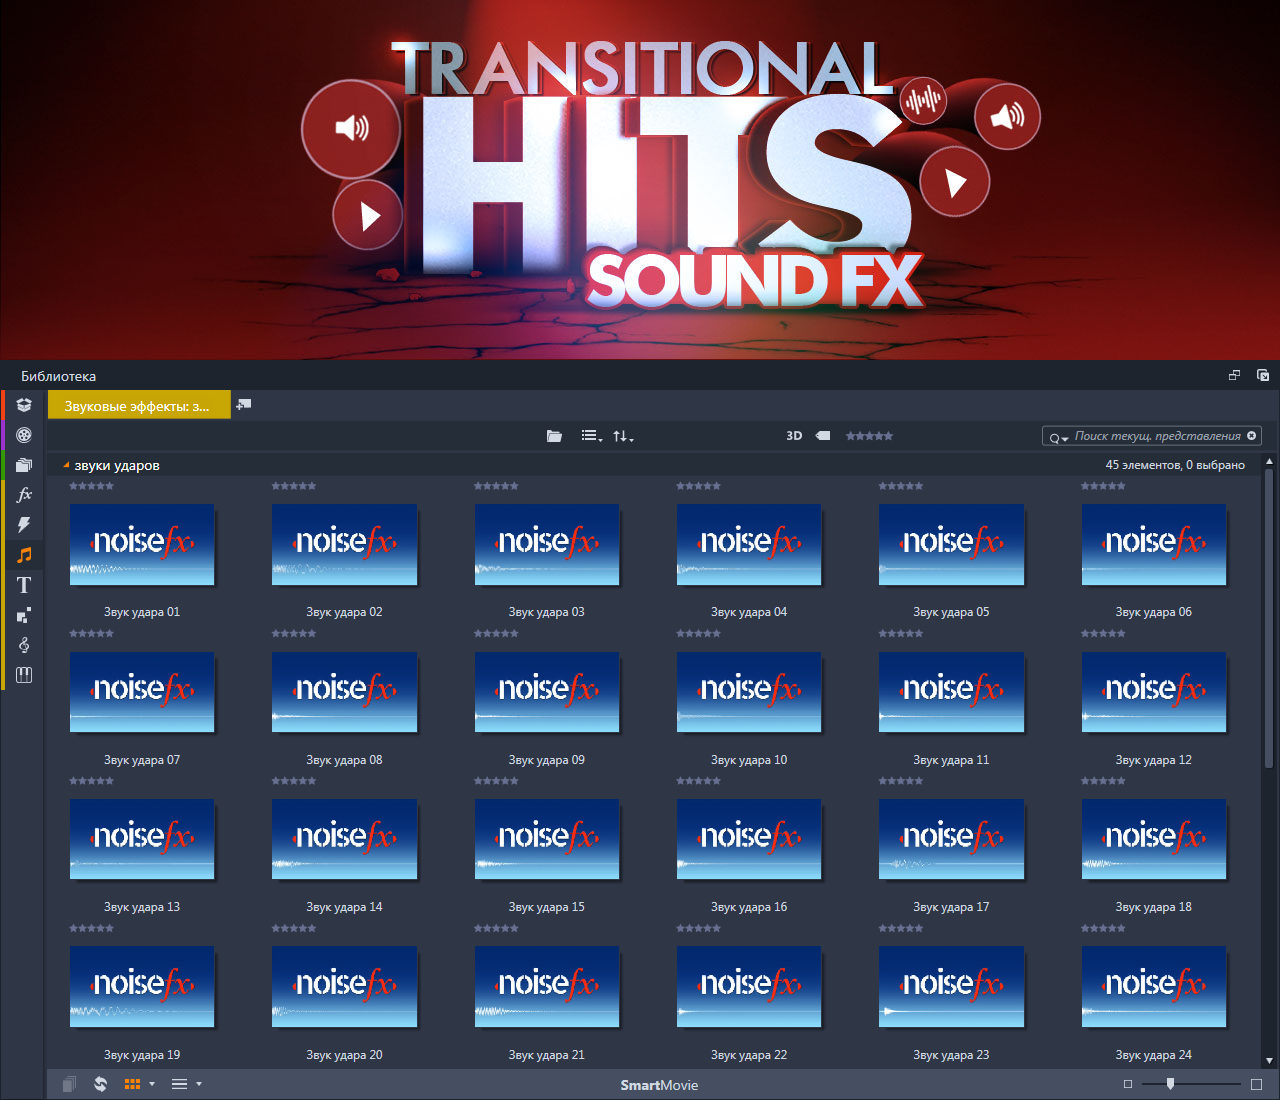This screenshot has width=1280, height=1100.
Task: Select the Звук удара 01 thumbnail
Action: point(142,545)
